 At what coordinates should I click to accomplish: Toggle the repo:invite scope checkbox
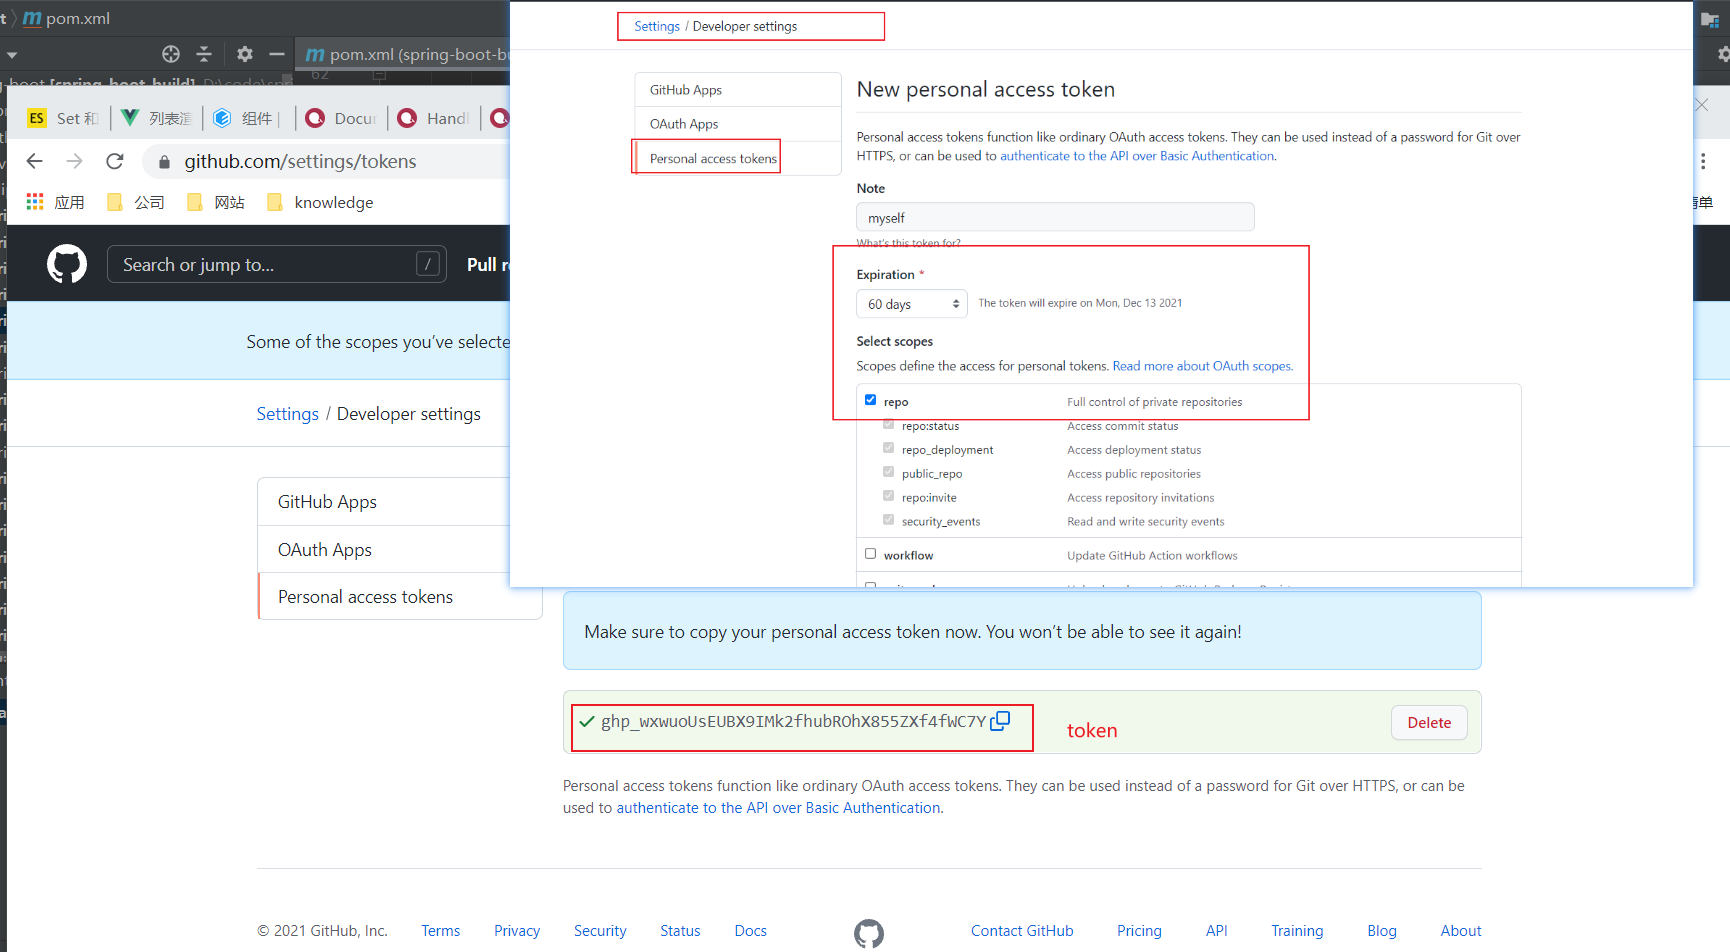(888, 496)
